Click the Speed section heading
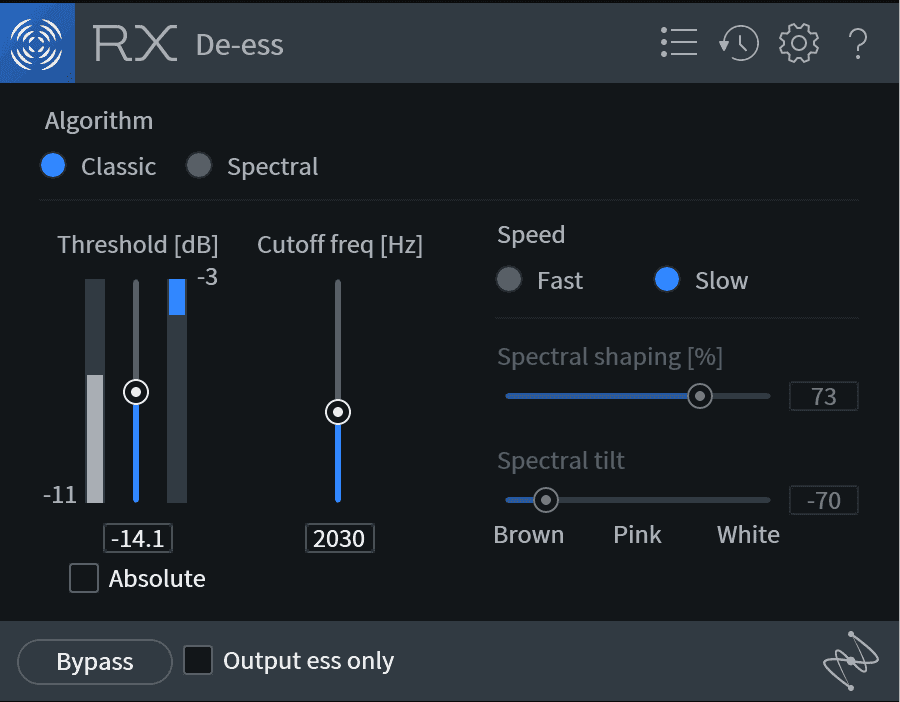The image size is (900, 702). click(x=531, y=235)
